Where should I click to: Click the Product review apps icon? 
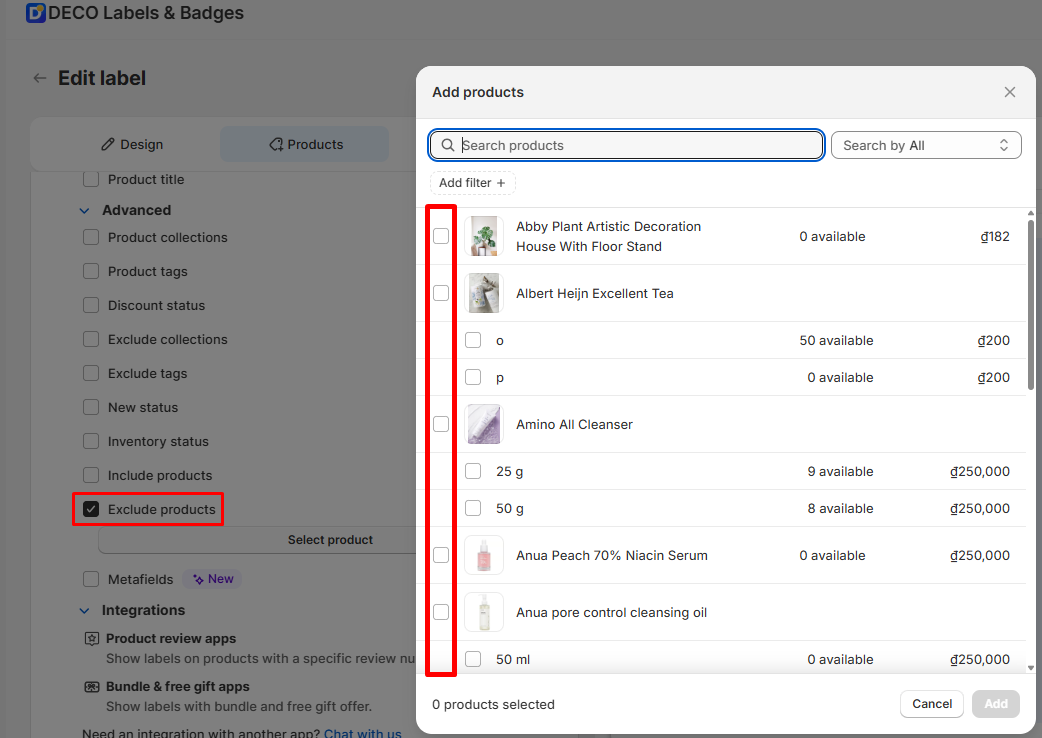coord(92,639)
